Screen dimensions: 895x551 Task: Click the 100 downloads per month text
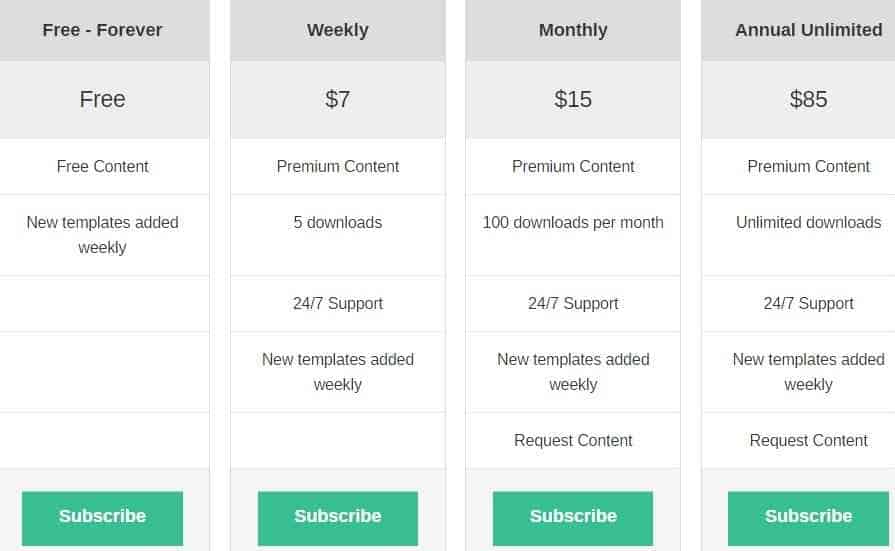pos(573,222)
